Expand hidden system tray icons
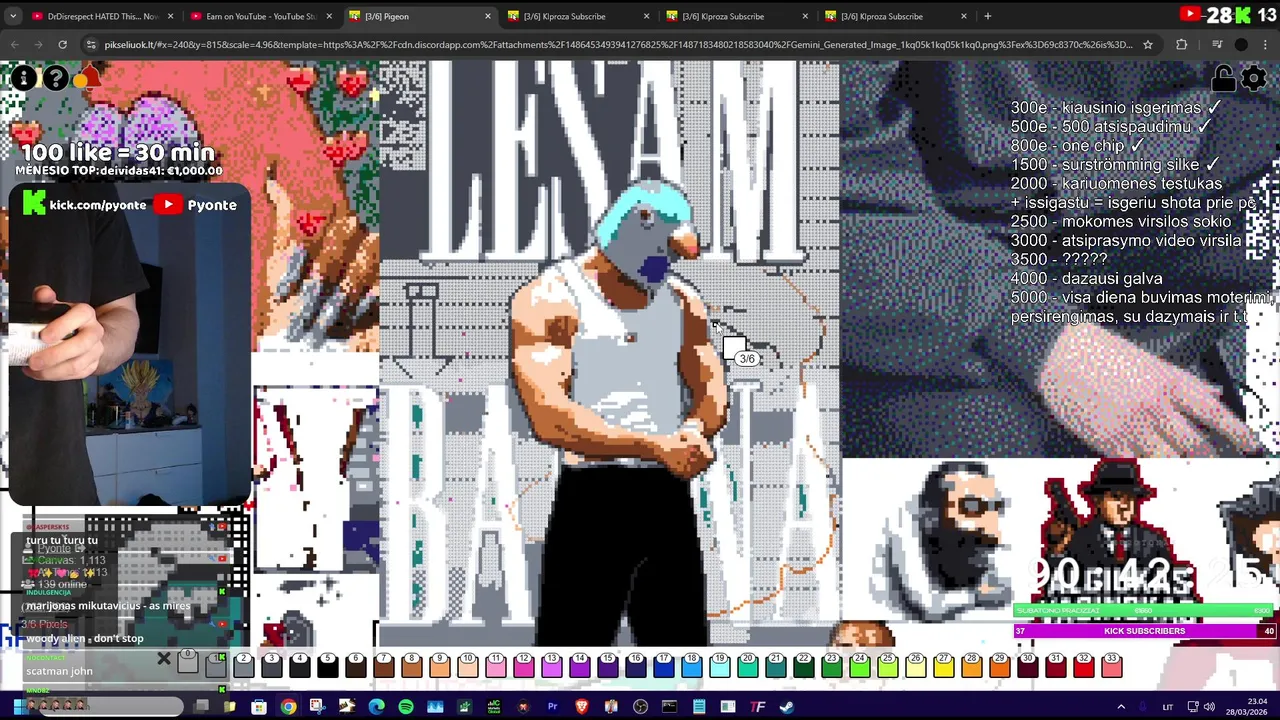Screen dimensions: 1280x720 (1120, 707)
